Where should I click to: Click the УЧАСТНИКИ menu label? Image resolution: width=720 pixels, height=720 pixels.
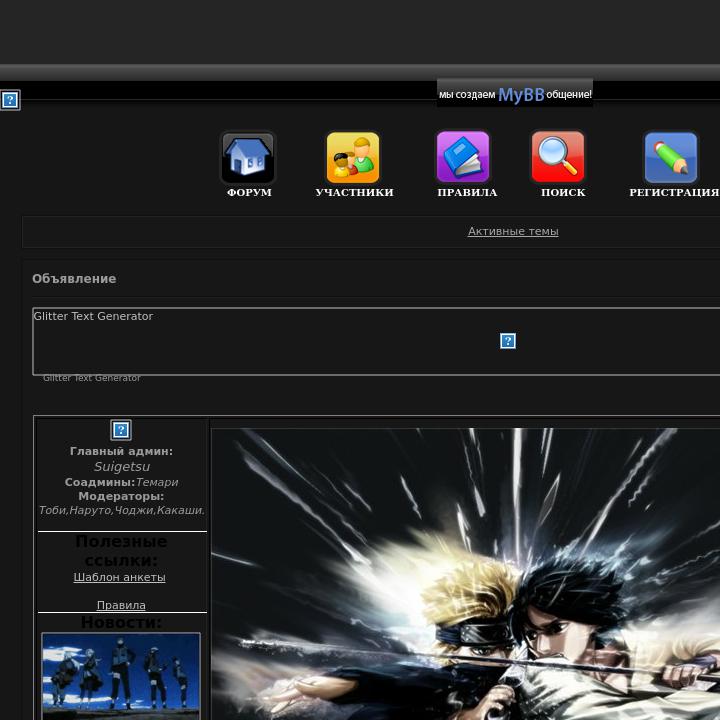click(x=354, y=192)
